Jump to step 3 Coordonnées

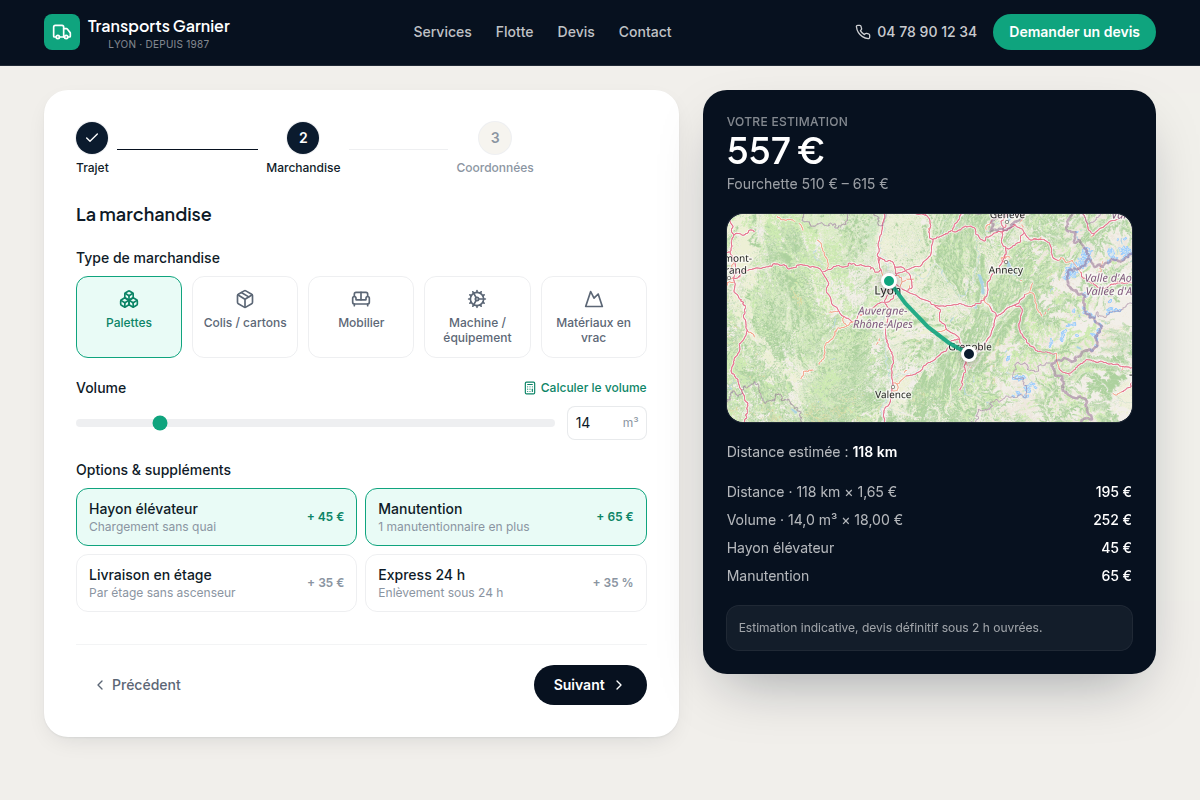click(495, 138)
